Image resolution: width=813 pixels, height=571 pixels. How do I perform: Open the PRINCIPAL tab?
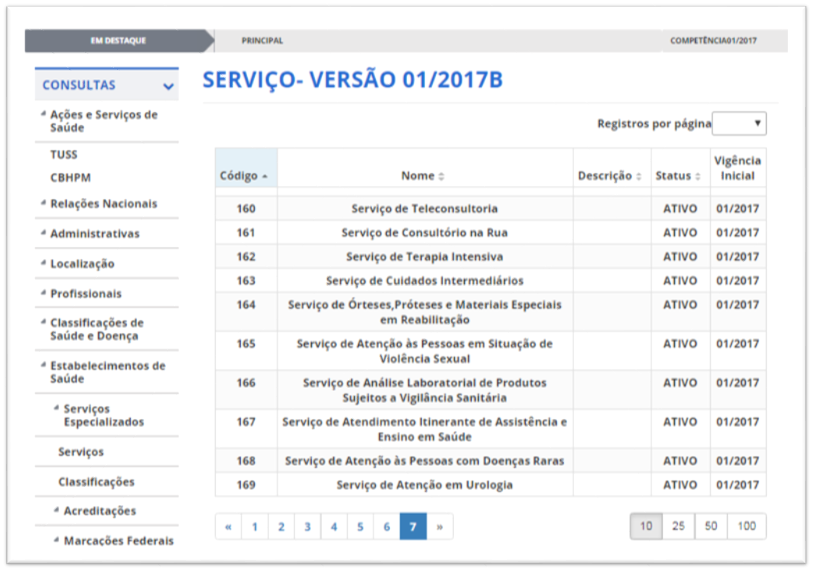[x=262, y=41]
